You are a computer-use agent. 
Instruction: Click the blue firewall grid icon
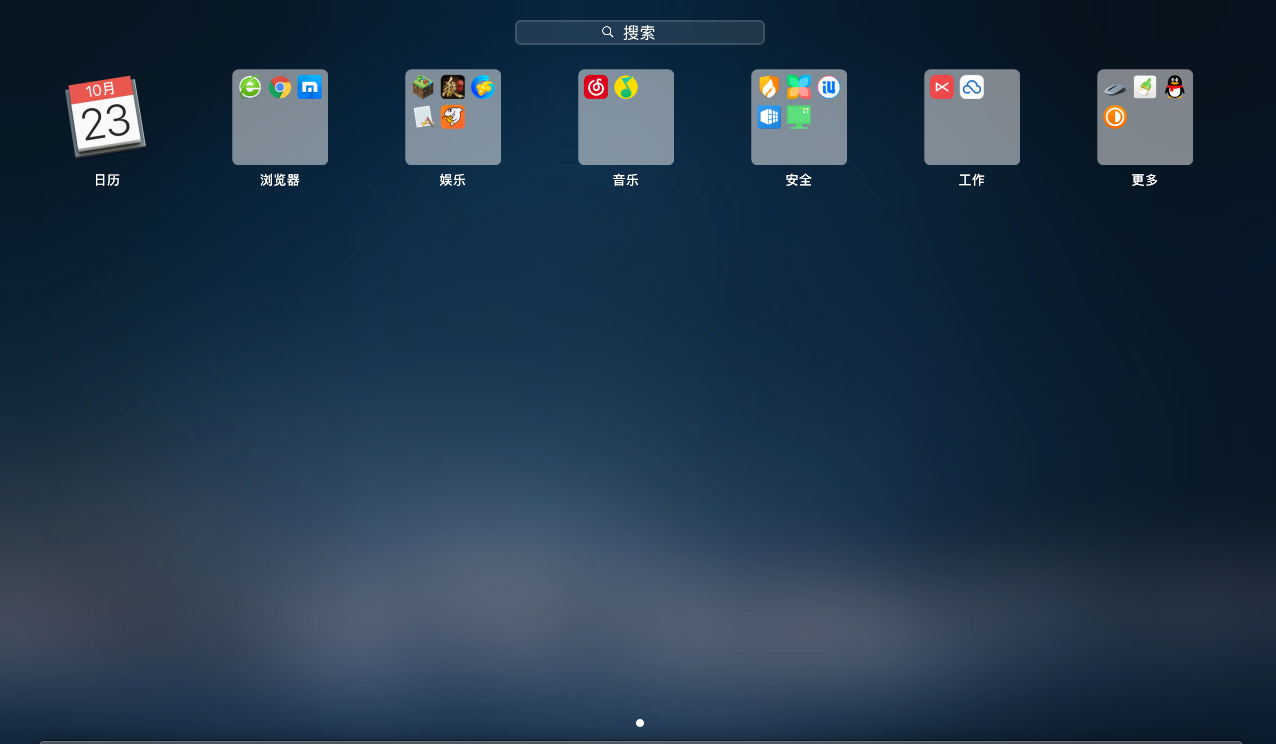(x=769, y=117)
